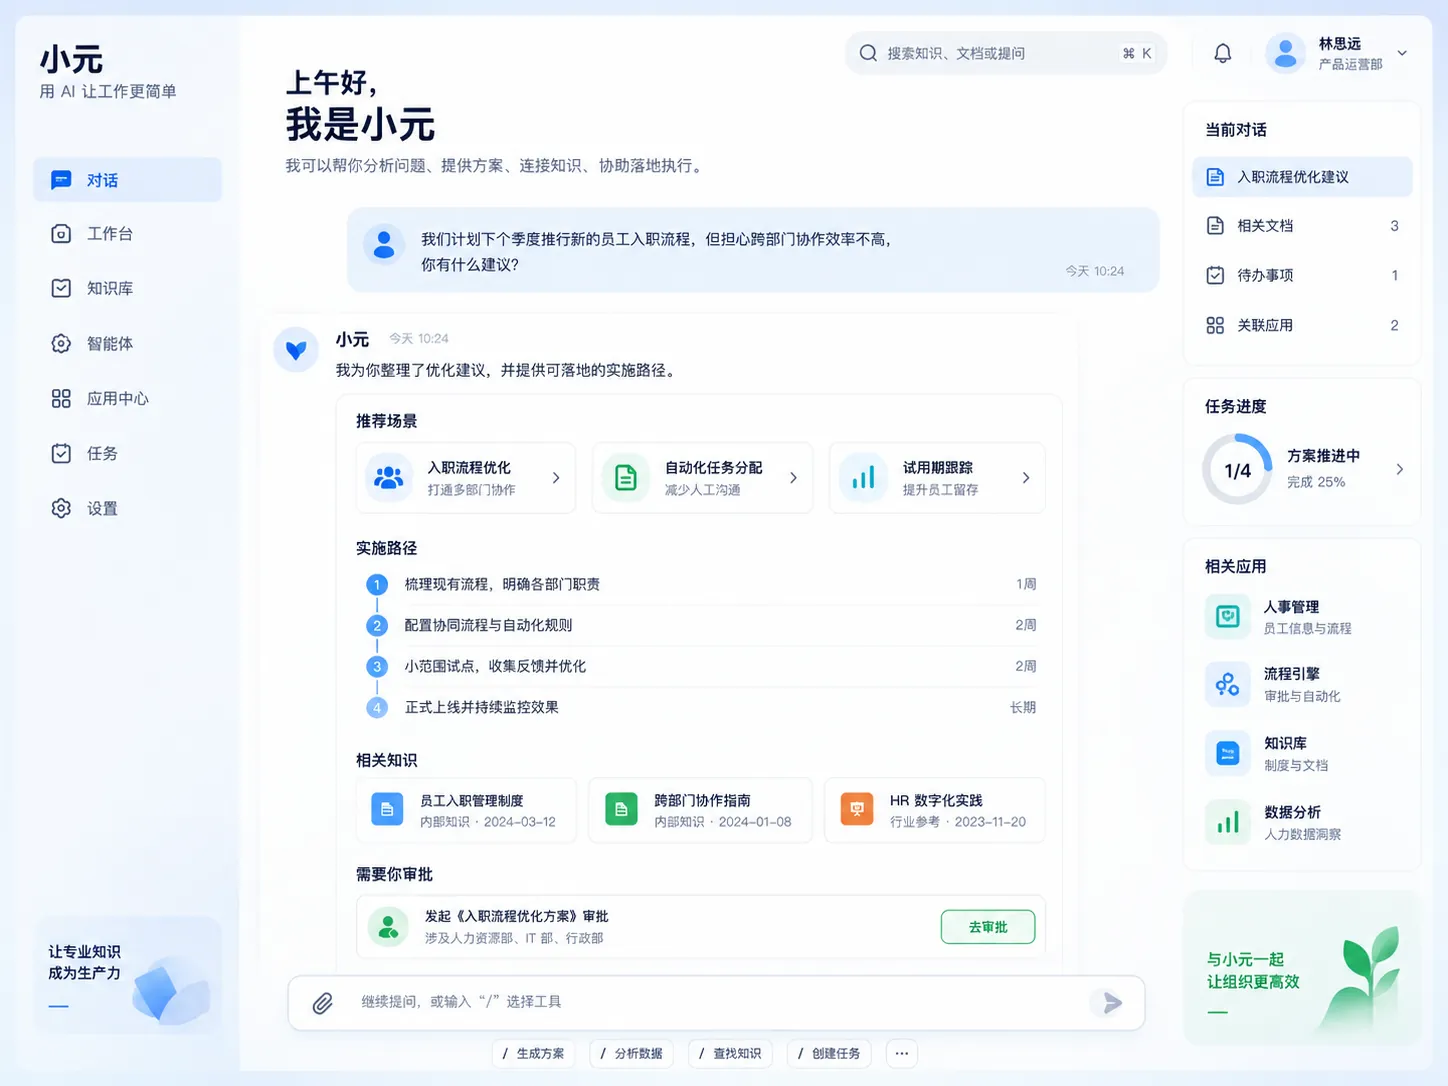Select 入职流程优化建议 current conversation
Viewport: 1448px width, 1086px height.
tap(1302, 177)
